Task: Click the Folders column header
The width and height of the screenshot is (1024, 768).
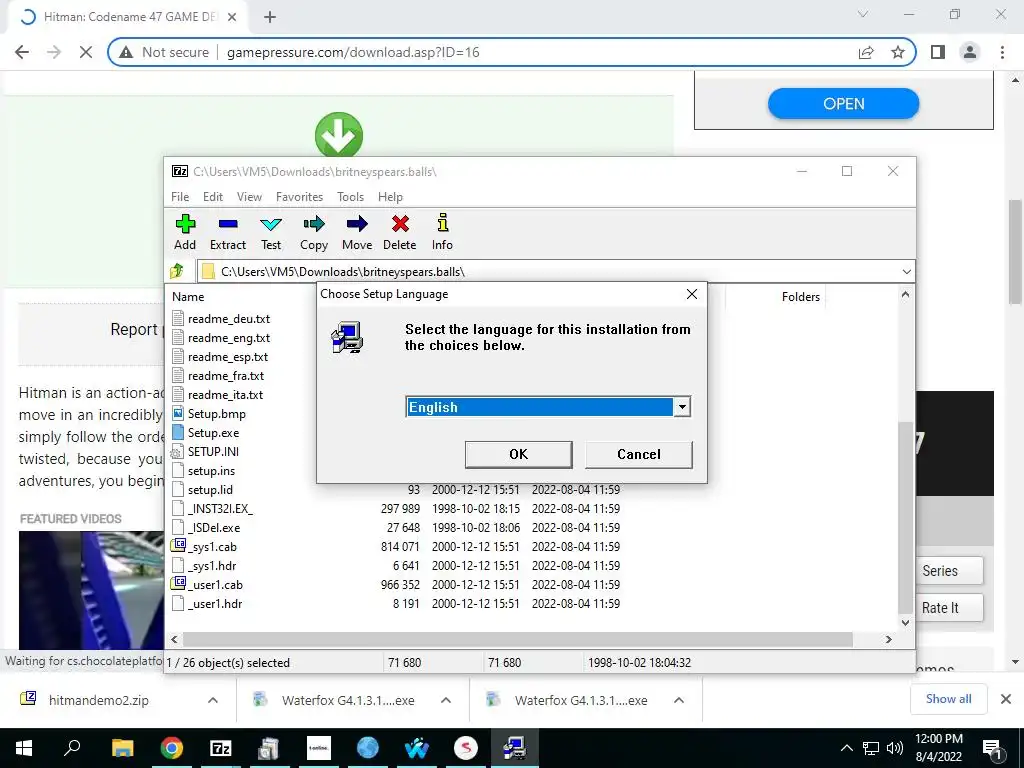Action: point(801,296)
